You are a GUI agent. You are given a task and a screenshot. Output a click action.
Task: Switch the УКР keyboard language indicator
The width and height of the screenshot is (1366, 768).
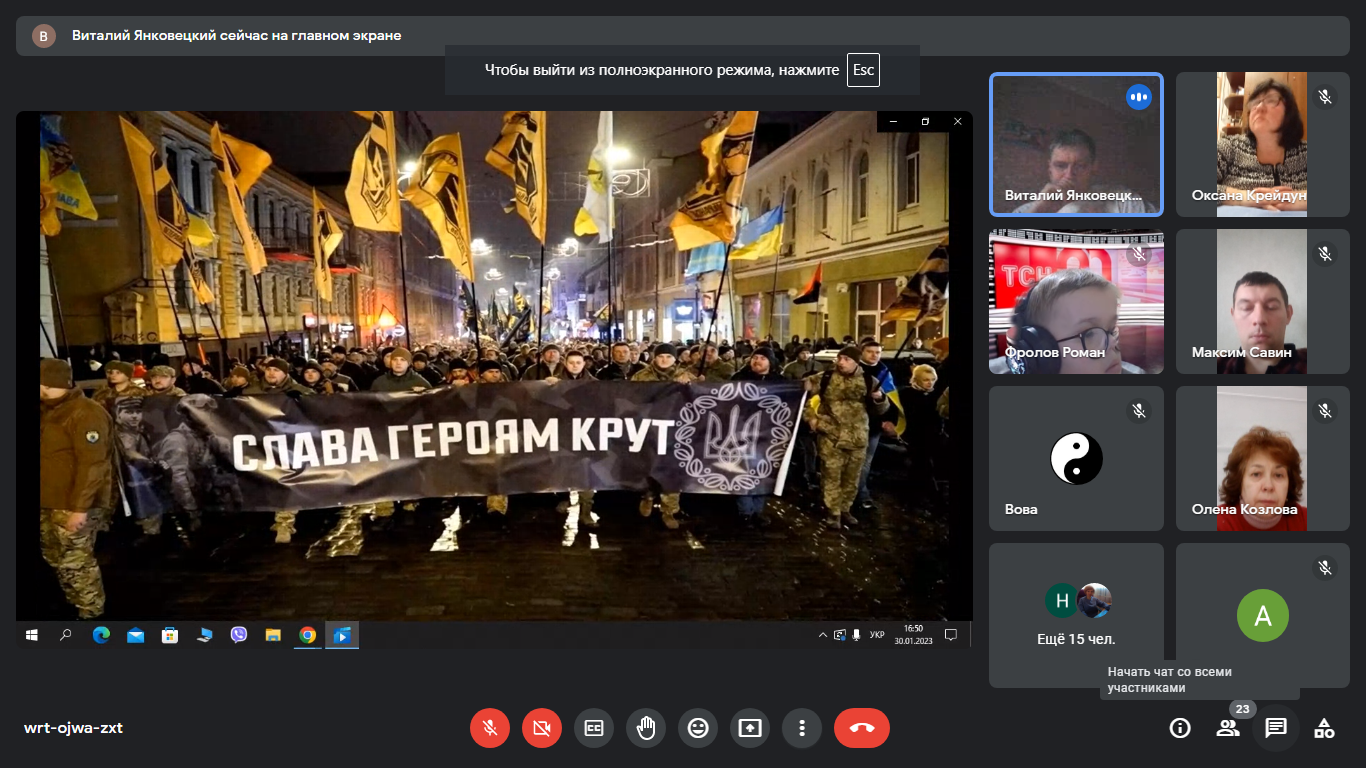tap(877, 635)
